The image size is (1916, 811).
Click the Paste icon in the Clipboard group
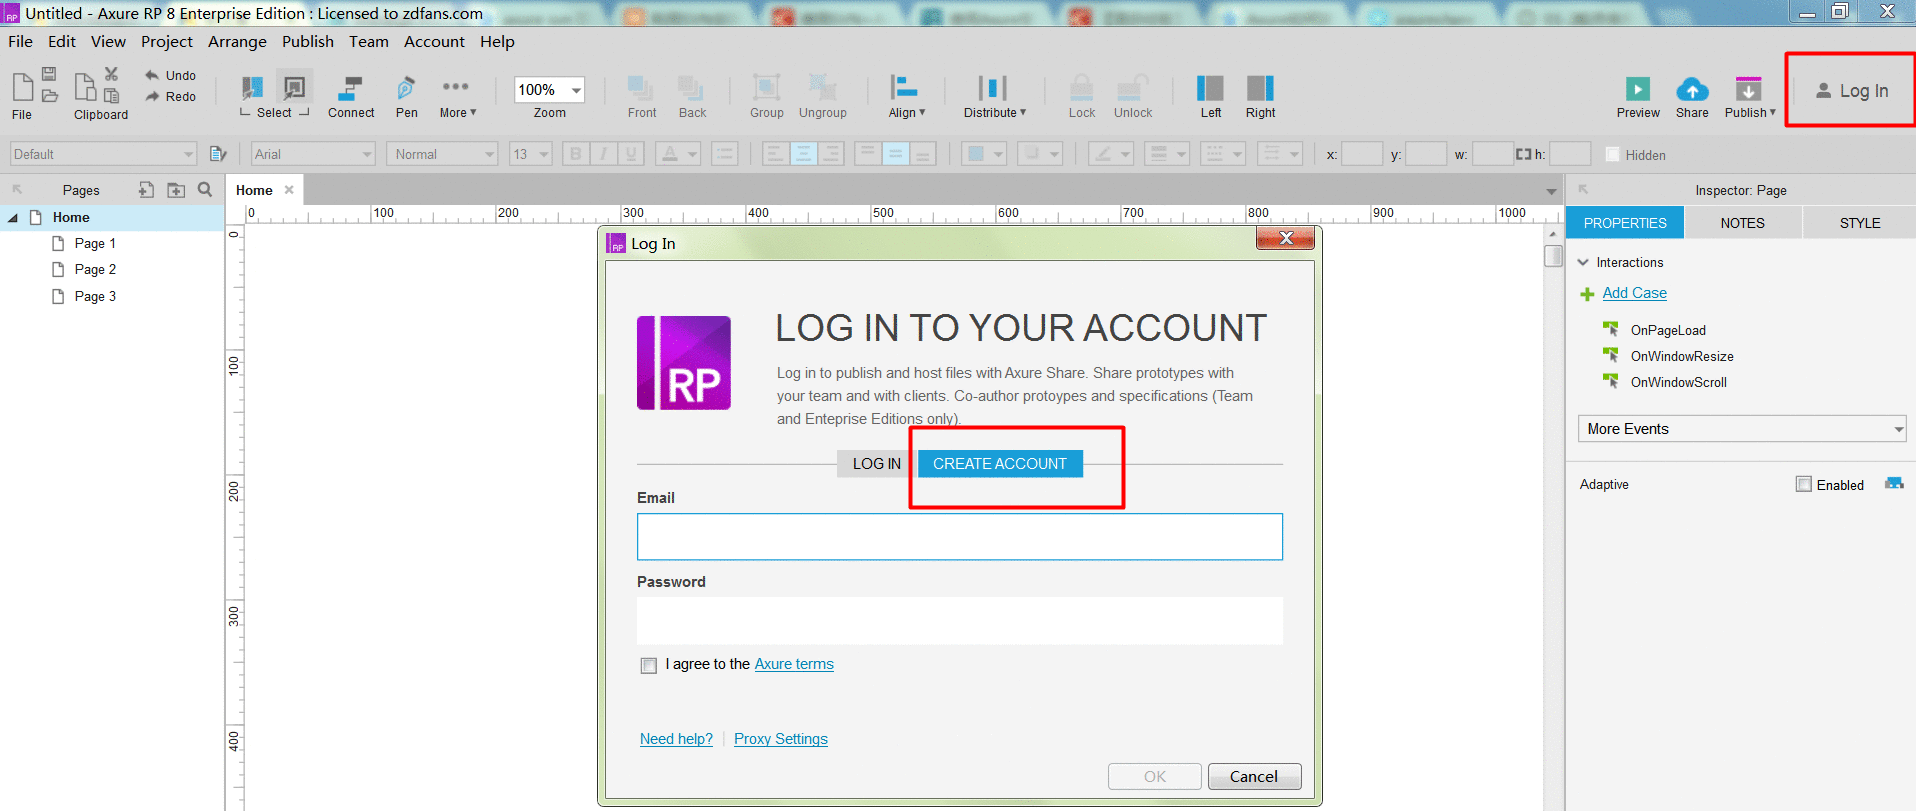click(x=112, y=96)
